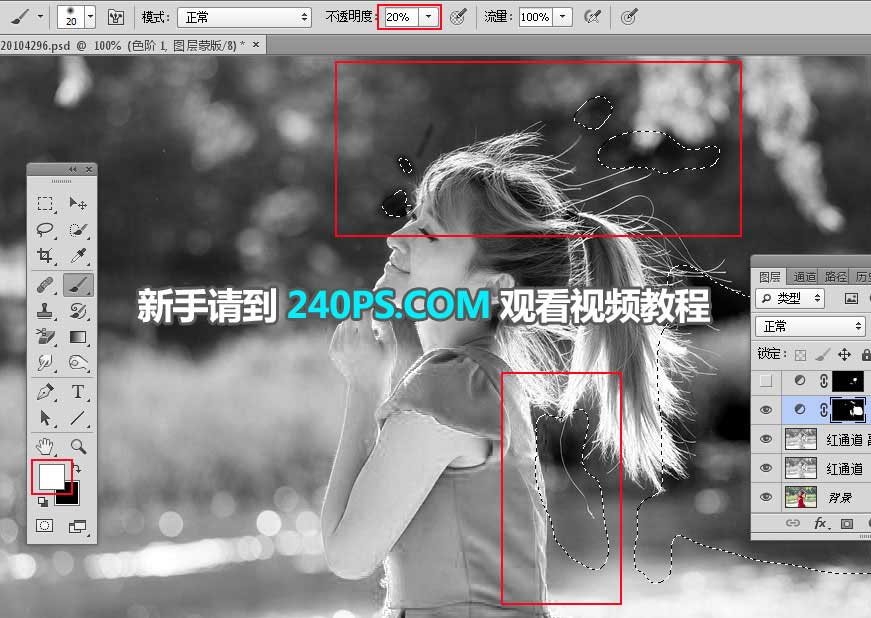
Task: Select the Brush tool in toolbox
Action: pos(78,285)
